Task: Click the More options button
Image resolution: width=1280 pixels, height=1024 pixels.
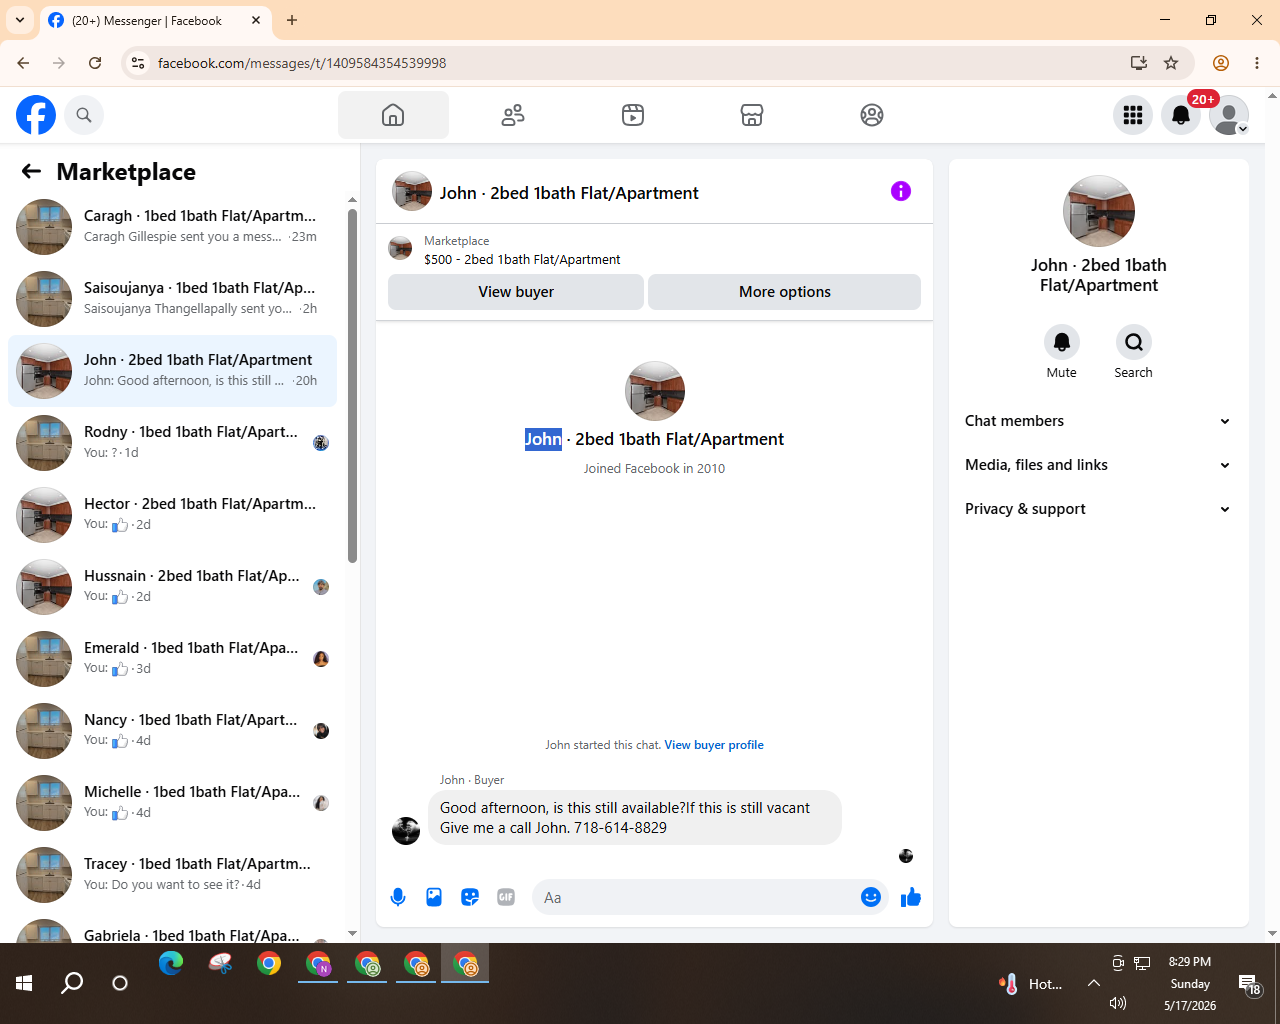Action: [785, 292]
